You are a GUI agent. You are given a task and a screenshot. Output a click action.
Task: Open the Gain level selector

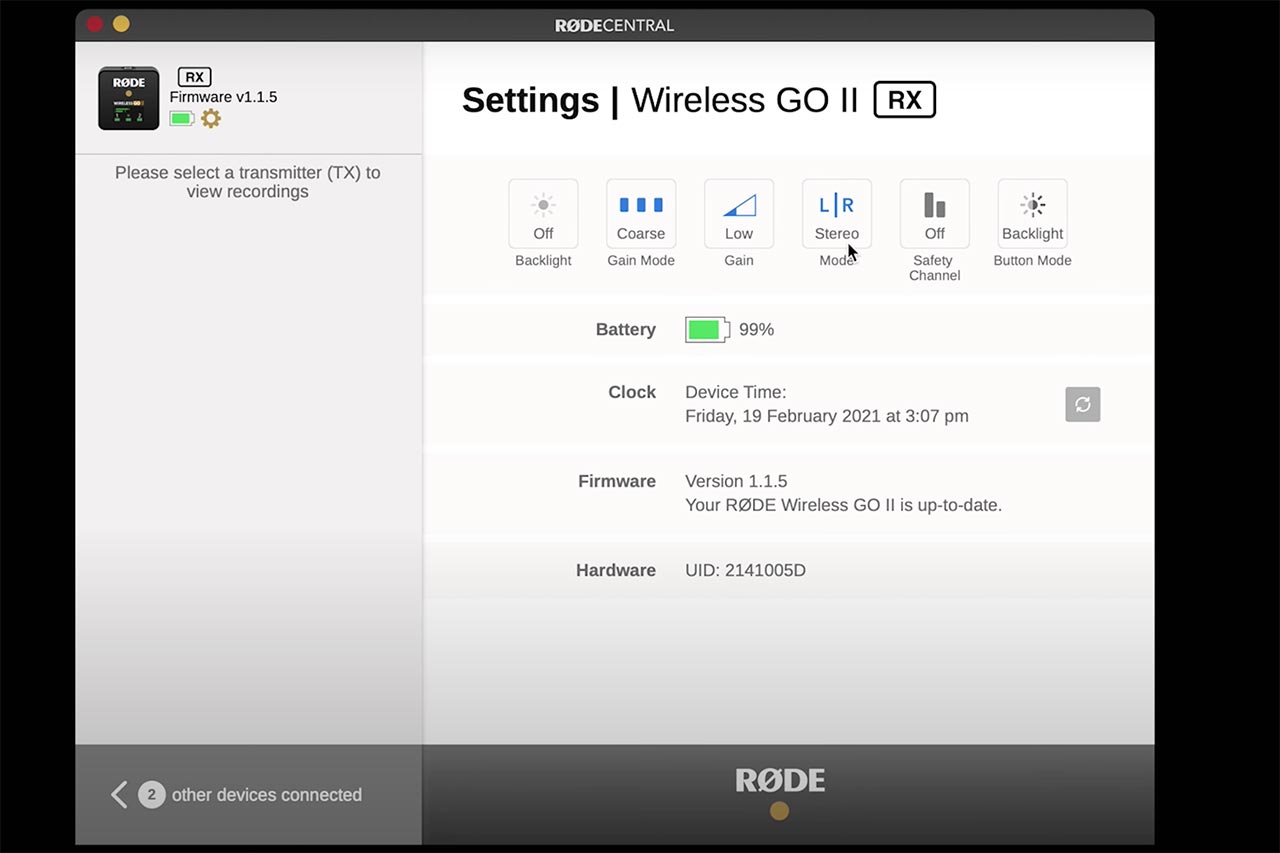(739, 214)
